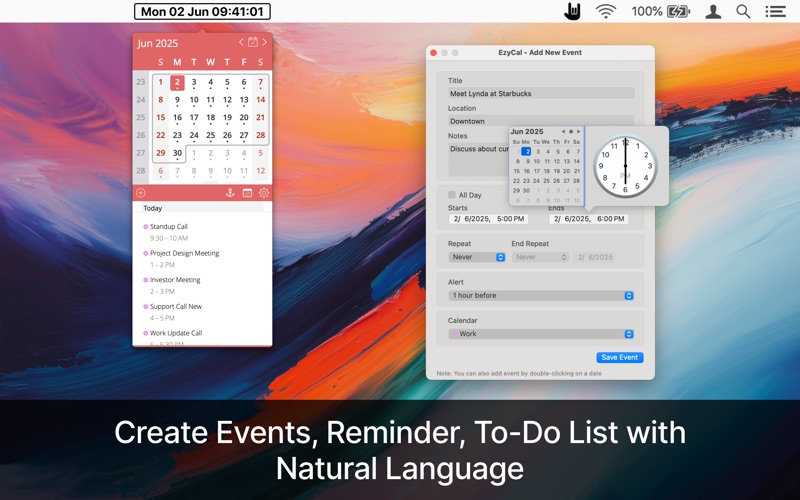Go to next month in EzyCal popup
The image size is (800, 500).
(264, 42)
